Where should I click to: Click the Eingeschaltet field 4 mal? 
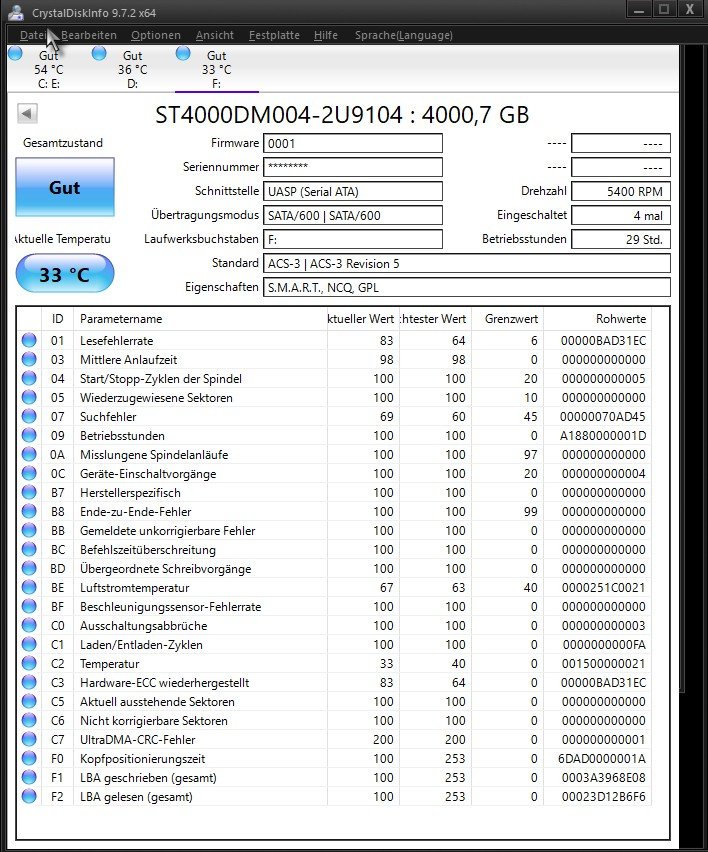tap(621, 215)
